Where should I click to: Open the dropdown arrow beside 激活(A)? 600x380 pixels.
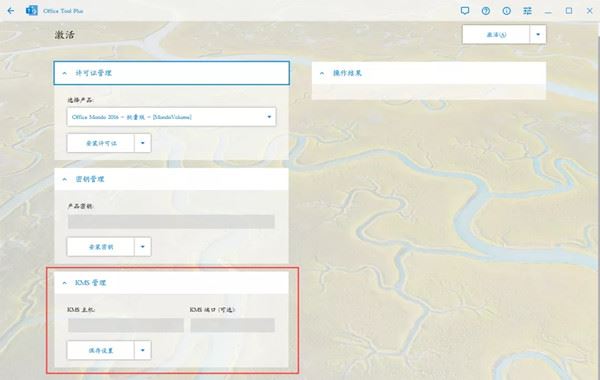[x=538, y=34]
